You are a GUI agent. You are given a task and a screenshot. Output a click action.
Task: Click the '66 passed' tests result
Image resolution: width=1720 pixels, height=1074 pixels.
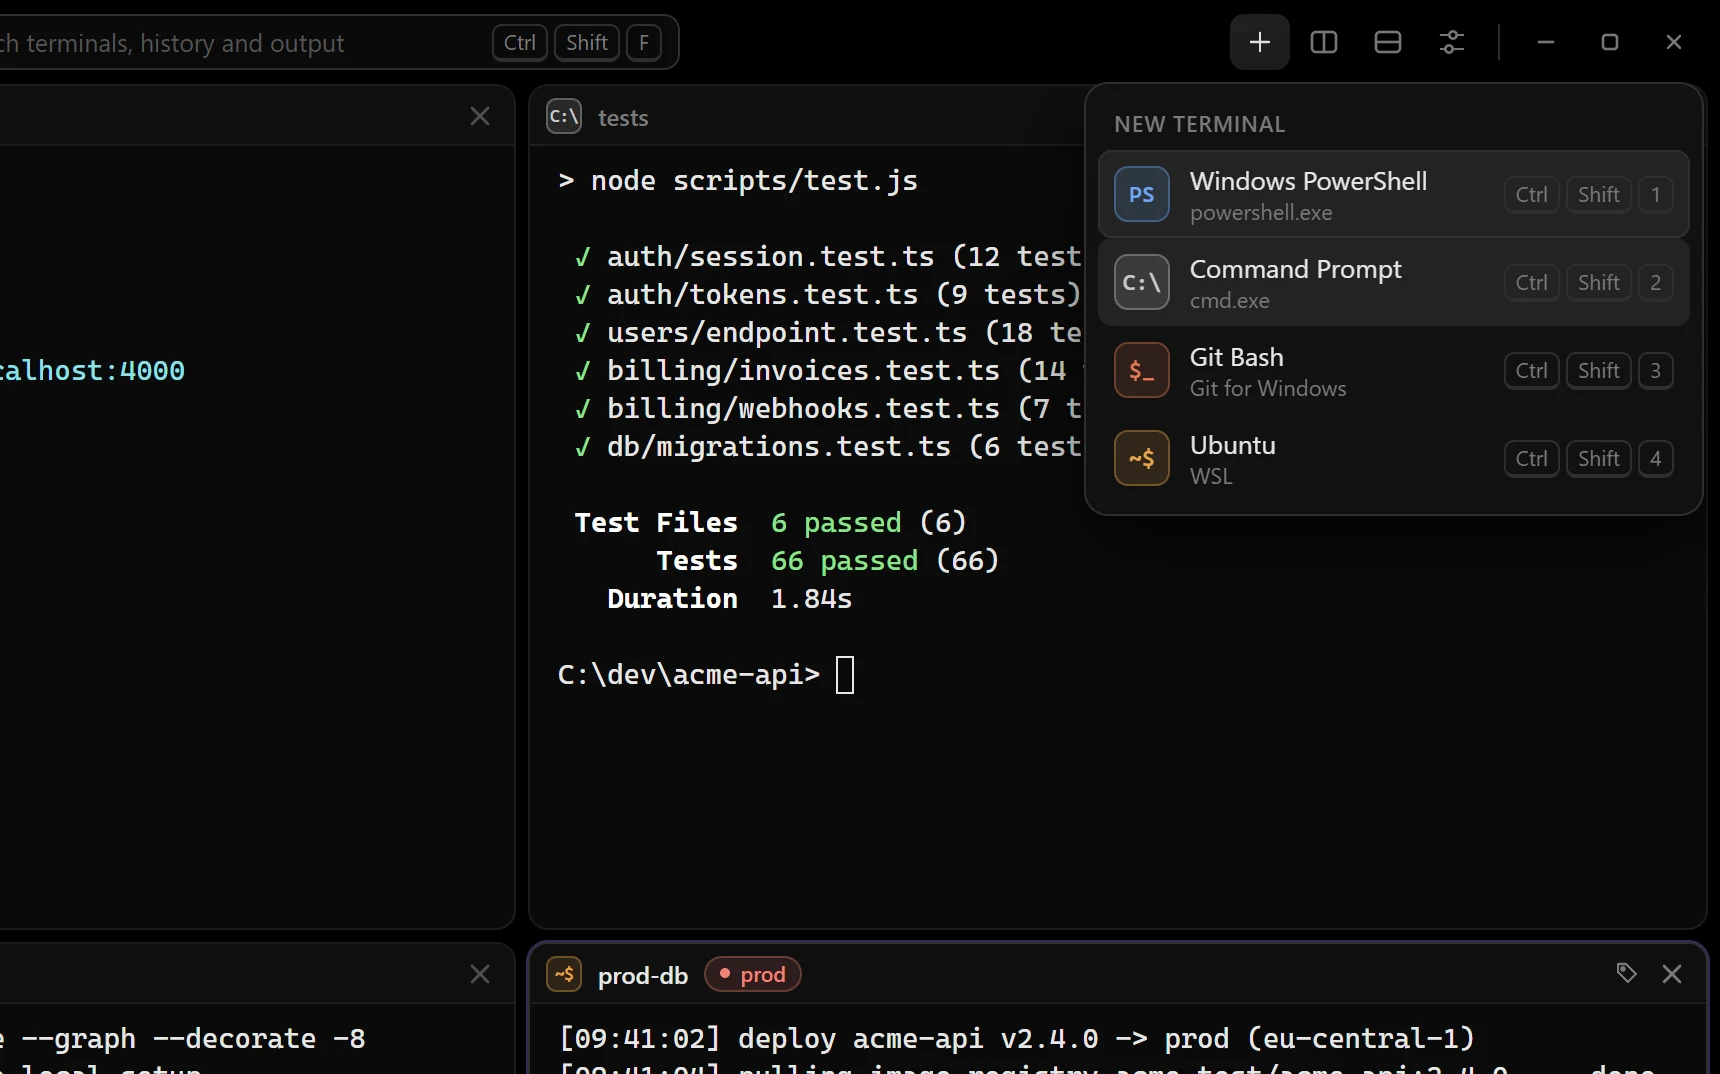844,560
